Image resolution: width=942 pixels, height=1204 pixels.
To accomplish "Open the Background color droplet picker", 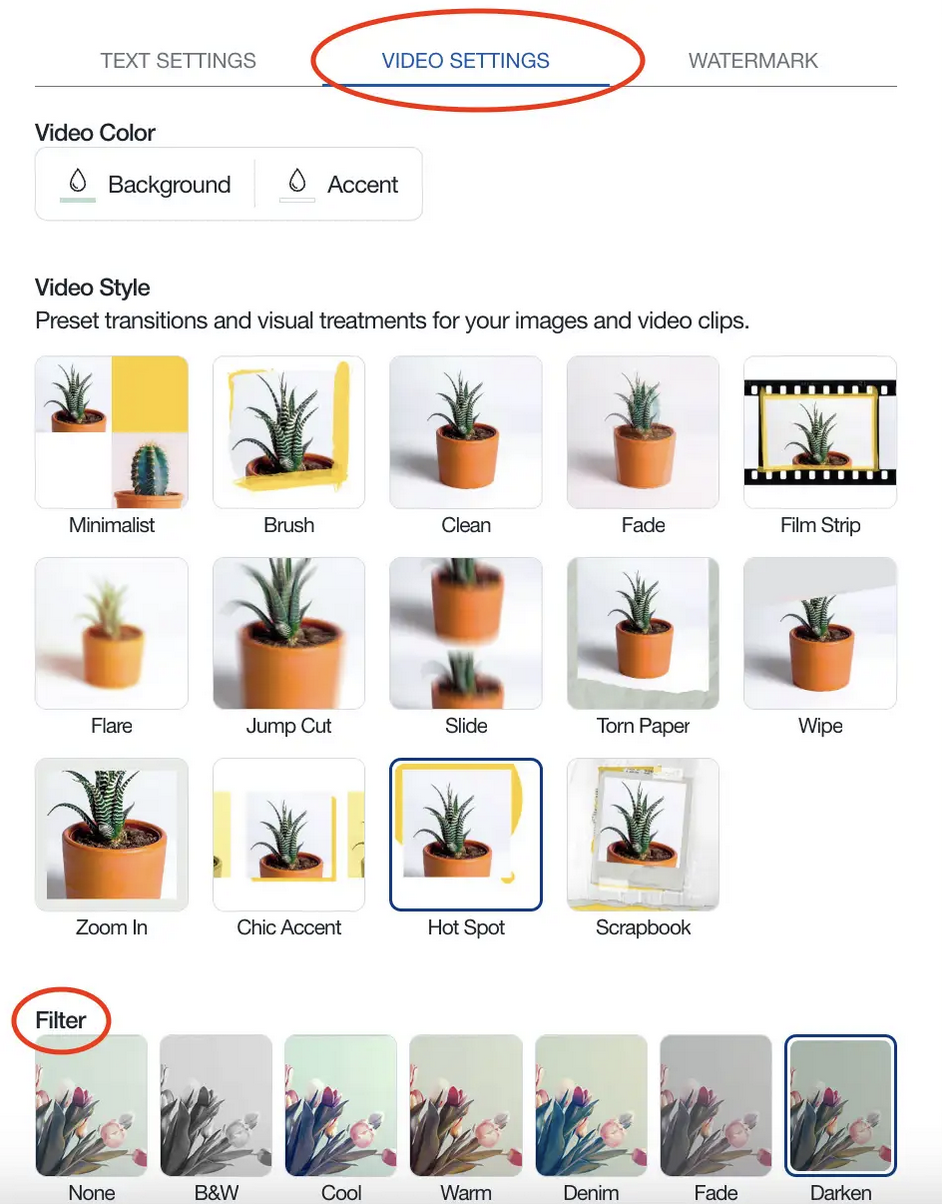I will coord(146,184).
